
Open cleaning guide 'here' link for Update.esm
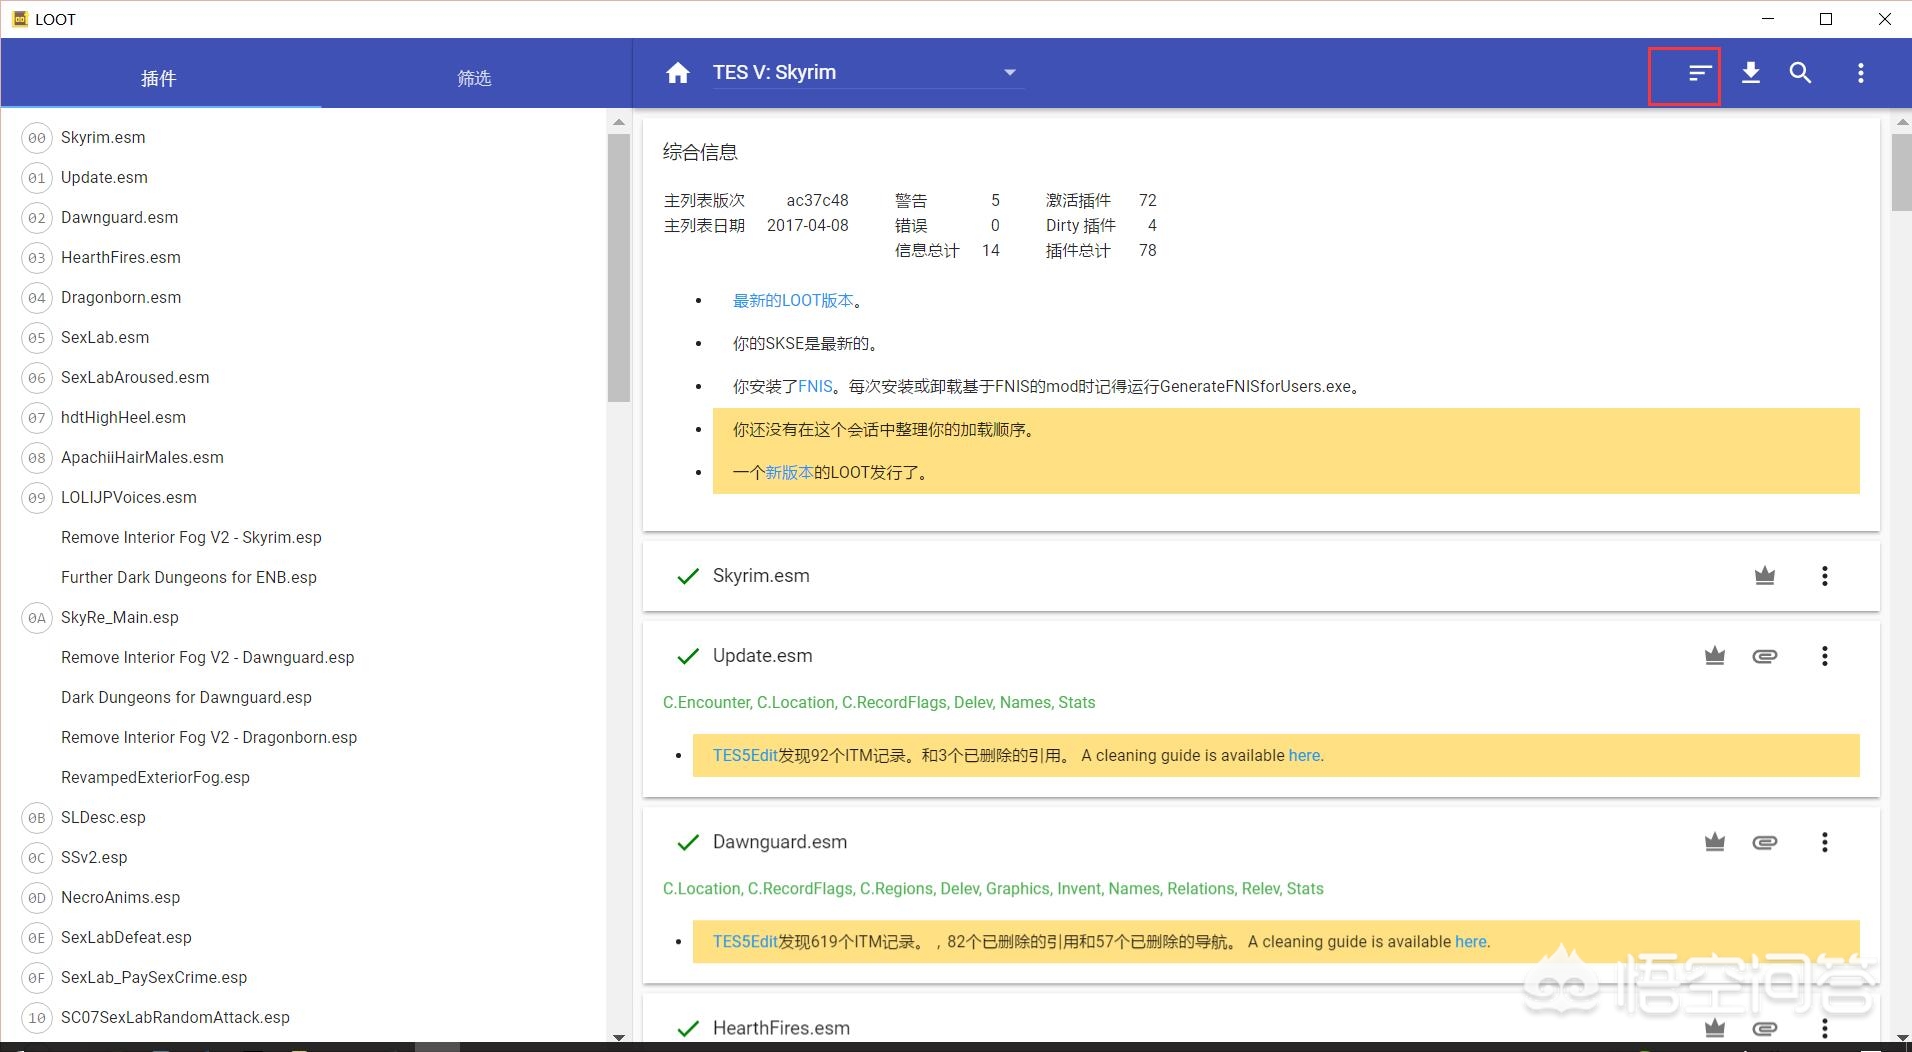point(1304,755)
